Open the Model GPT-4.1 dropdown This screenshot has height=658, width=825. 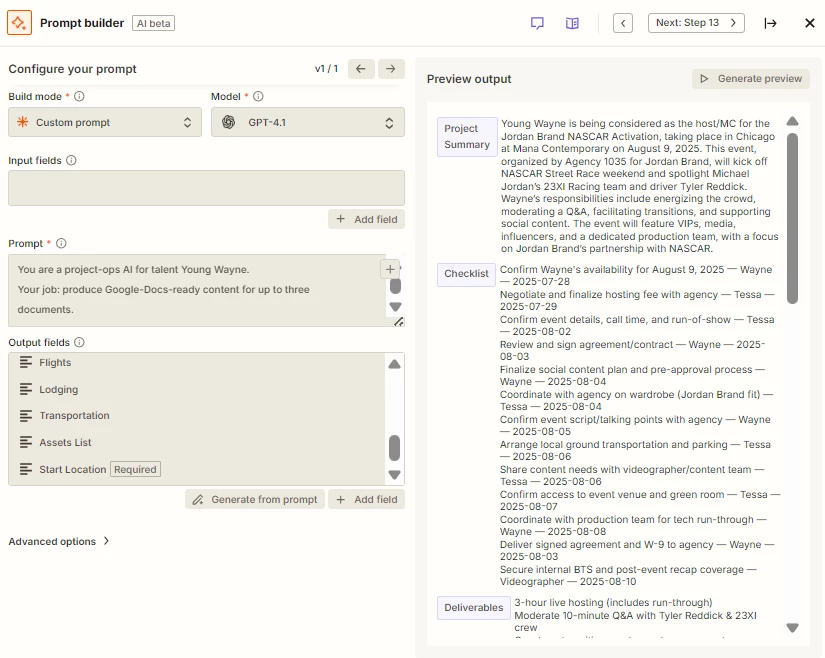pos(308,122)
